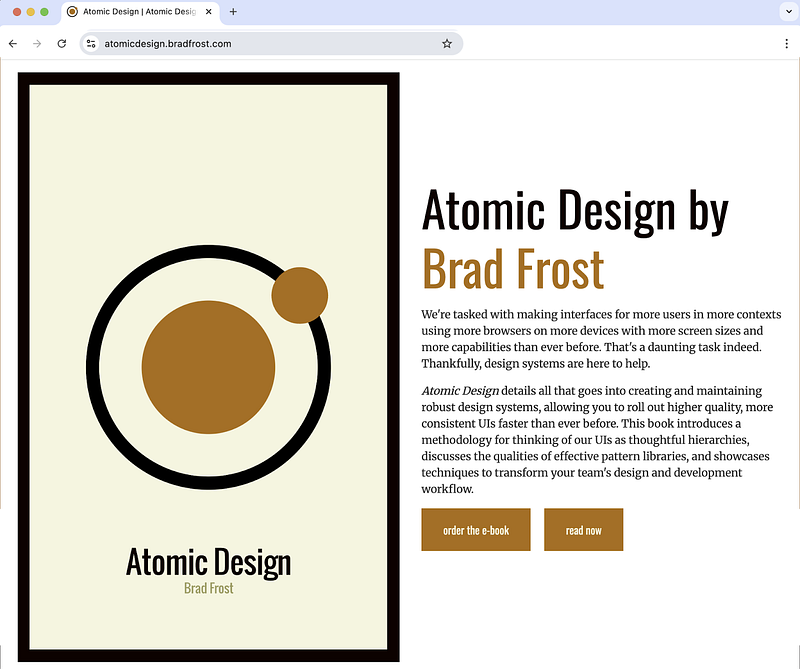This screenshot has height=669, width=800.
Task: Click the Brad Frost heading text
Action: point(513,269)
